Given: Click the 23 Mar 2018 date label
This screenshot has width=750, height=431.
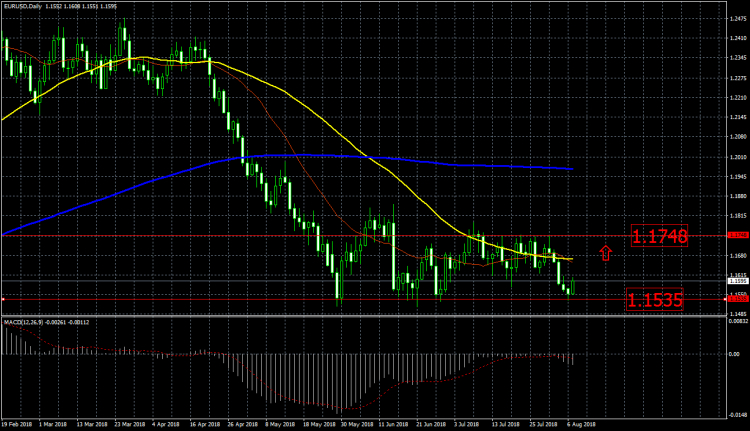Looking at the screenshot, I should [130, 424].
